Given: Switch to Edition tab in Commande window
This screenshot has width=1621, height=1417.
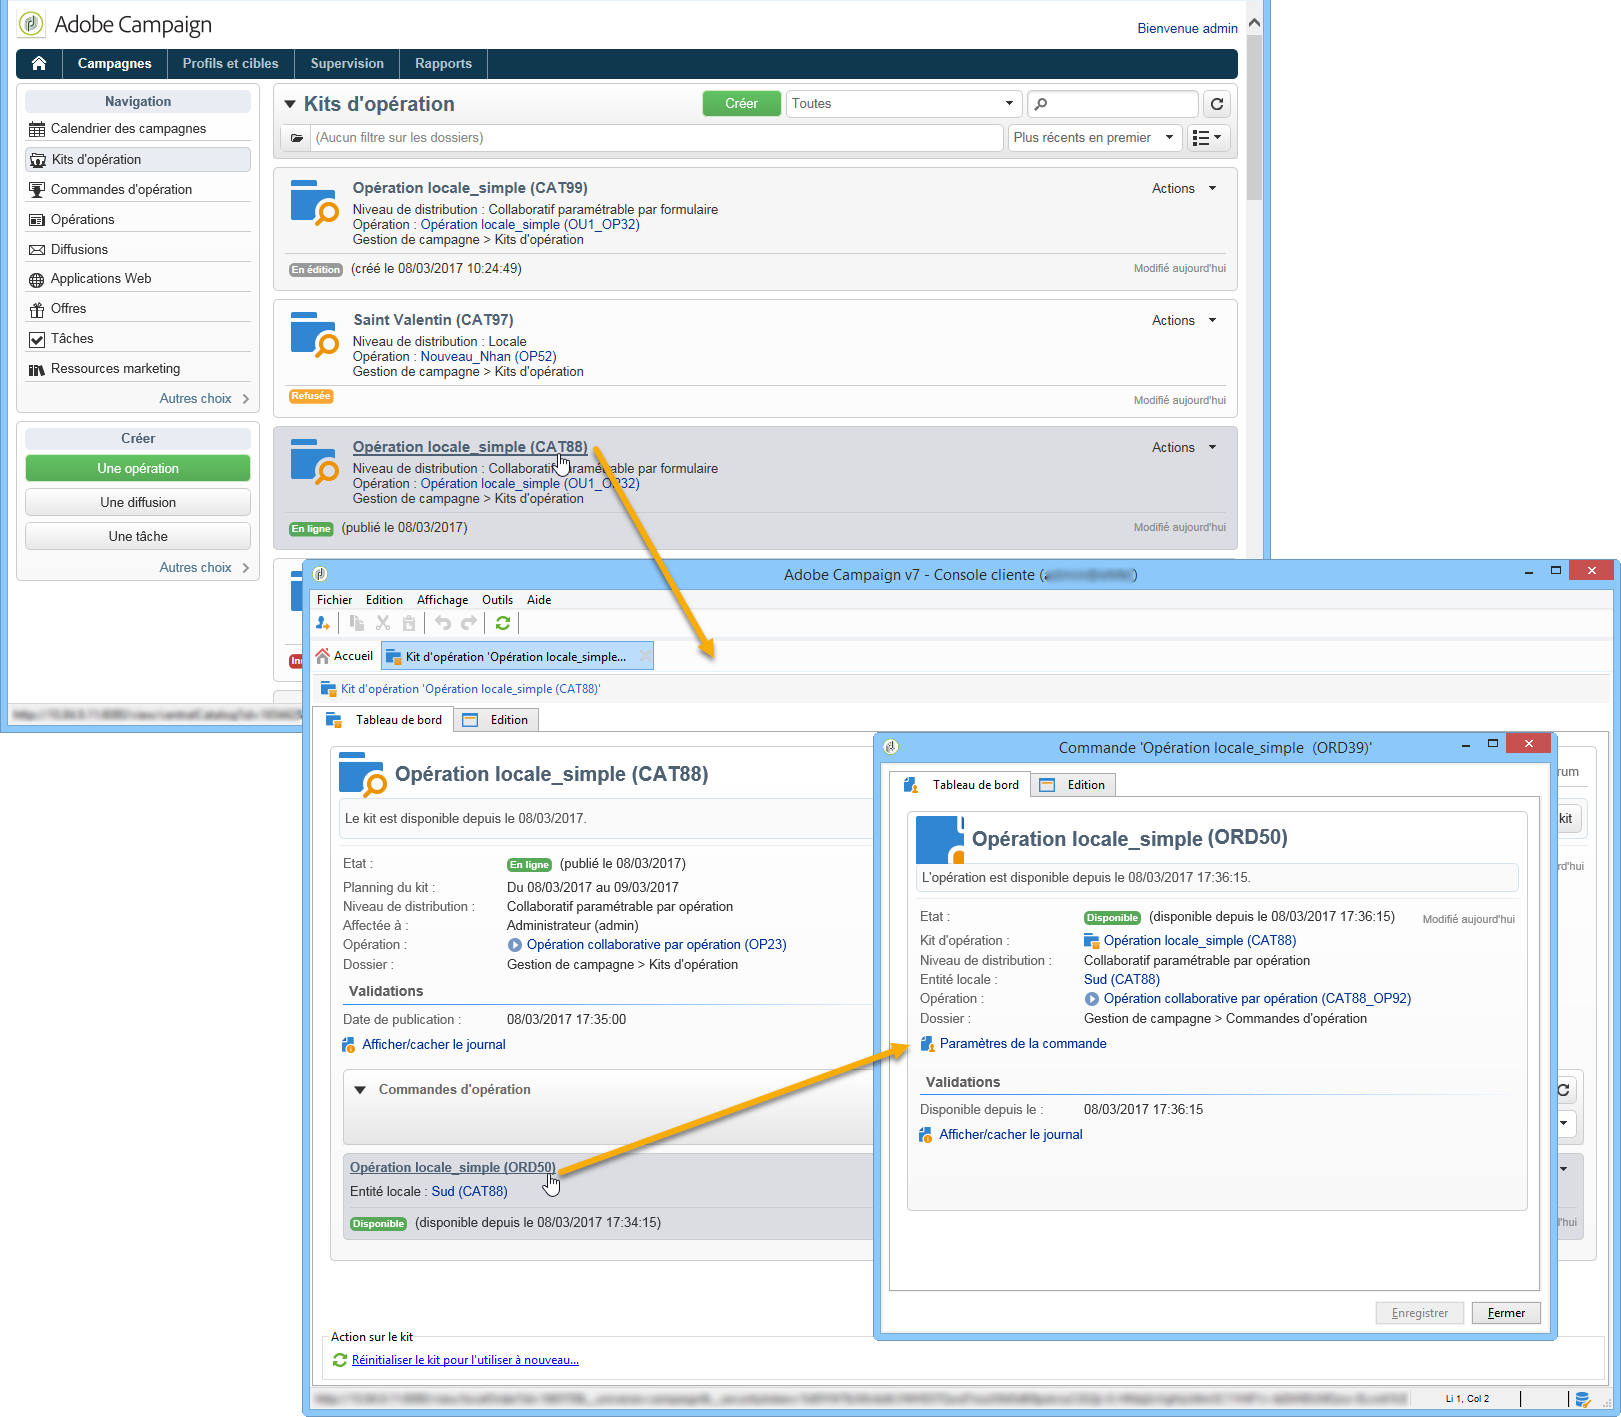Looking at the screenshot, I should [x=1073, y=785].
